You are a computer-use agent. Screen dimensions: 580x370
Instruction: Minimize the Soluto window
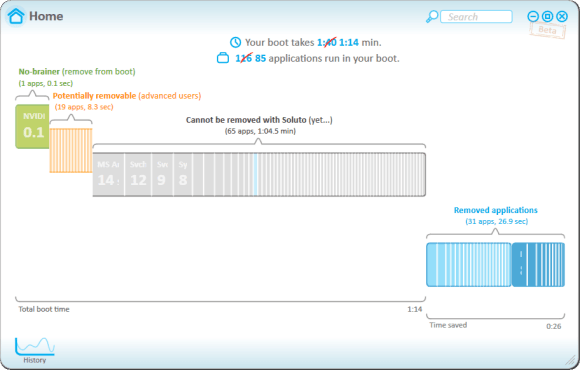tap(533, 16)
